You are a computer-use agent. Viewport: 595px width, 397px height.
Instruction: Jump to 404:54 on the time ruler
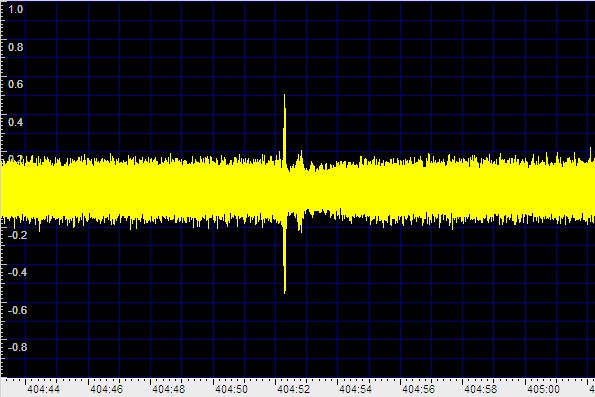point(356,389)
